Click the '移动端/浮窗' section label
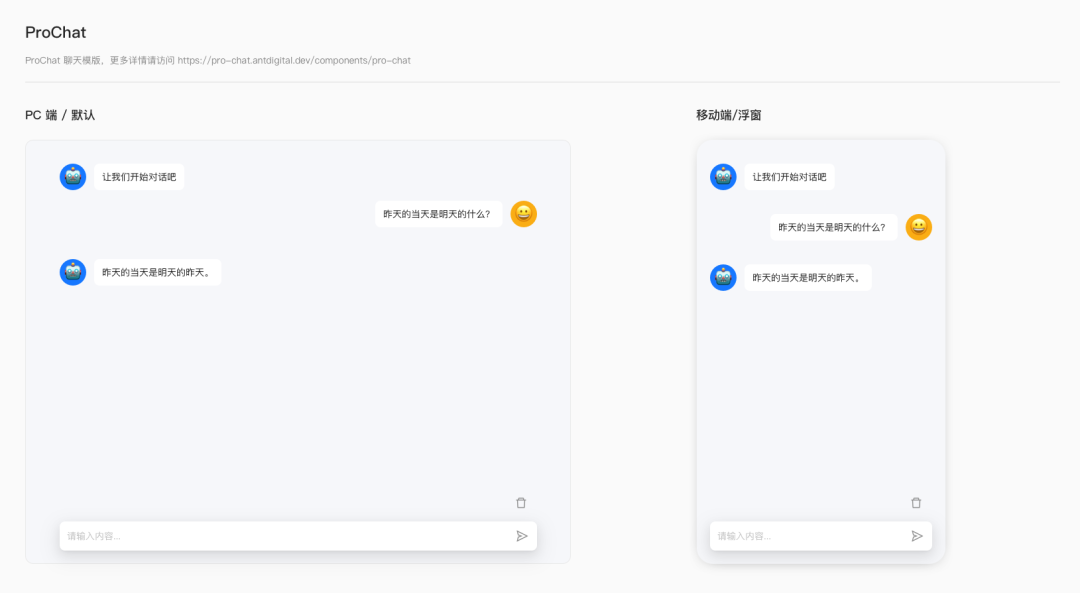Image resolution: width=1080 pixels, height=593 pixels. coord(729,115)
